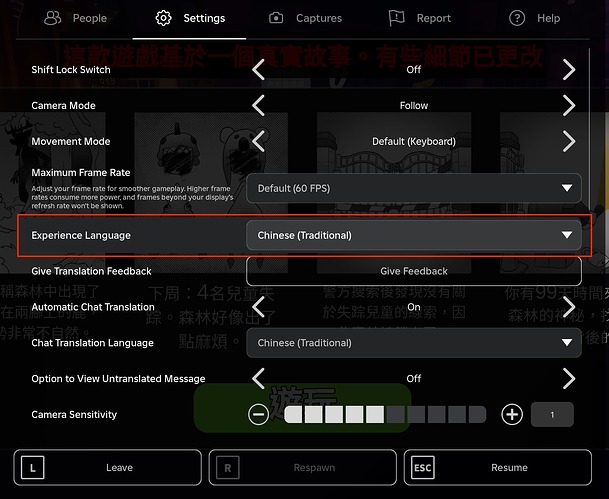Click the Help question mark icon
The image size is (609, 499).
coord(517,18)
